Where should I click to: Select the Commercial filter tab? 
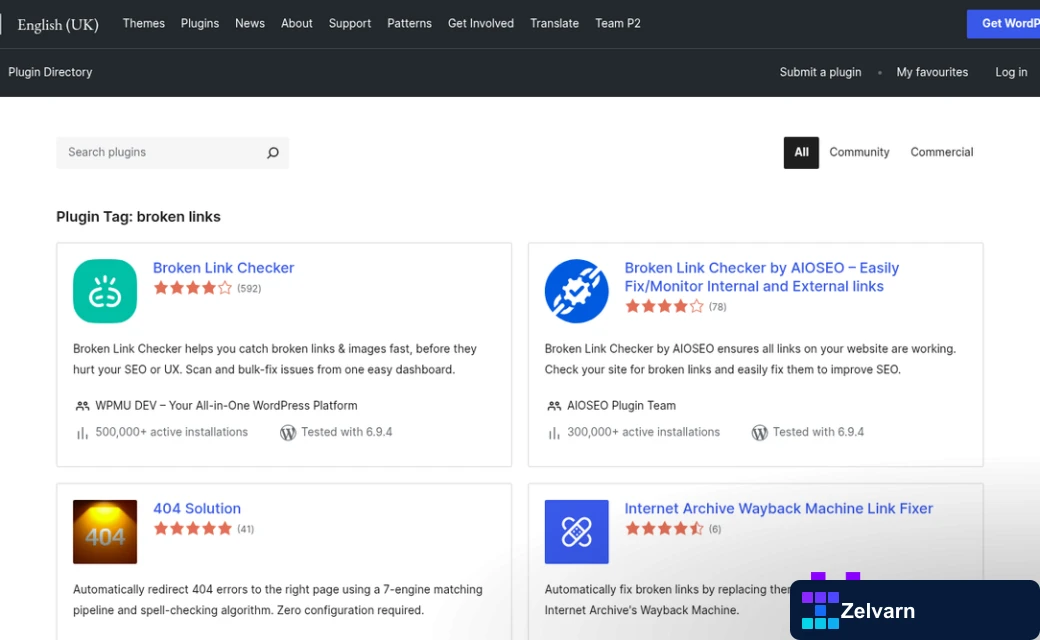(x=942, y=153)
